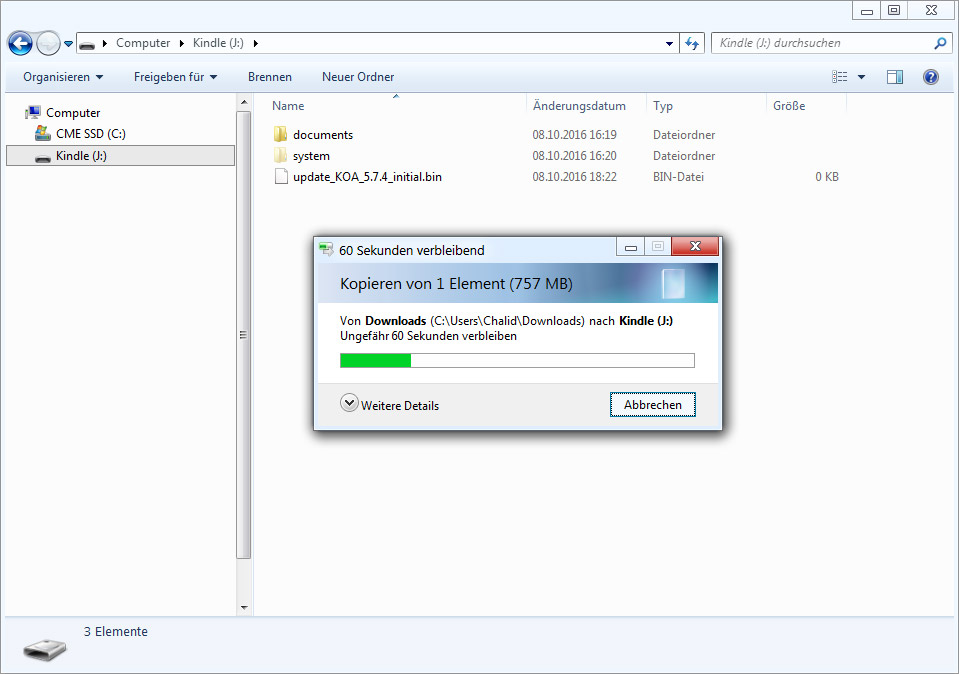Open the Organisieren dropdown menu

tap(63, 77)
